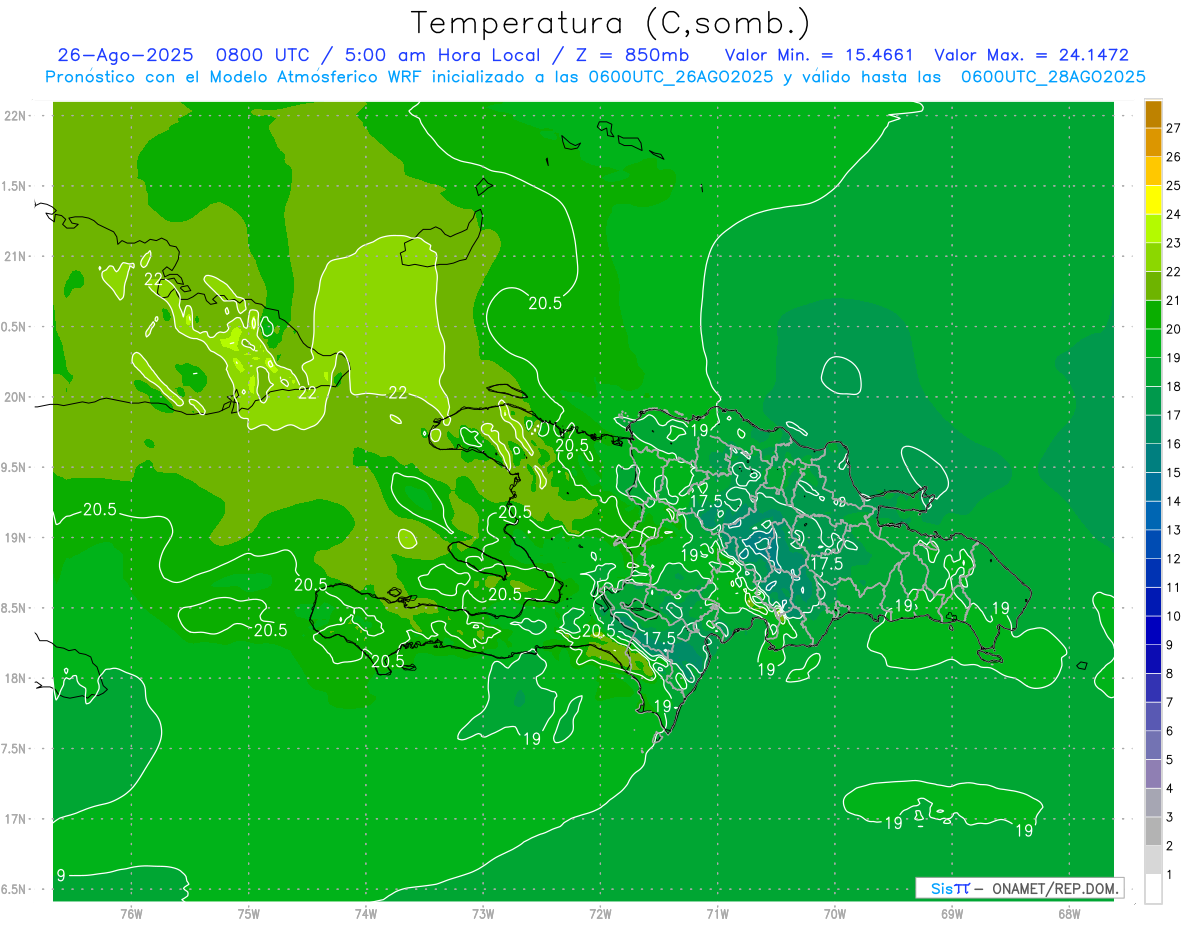Click the dark orange swatch above 27
Screen dimensions: 1200x927
click(x=1153, y=114)
